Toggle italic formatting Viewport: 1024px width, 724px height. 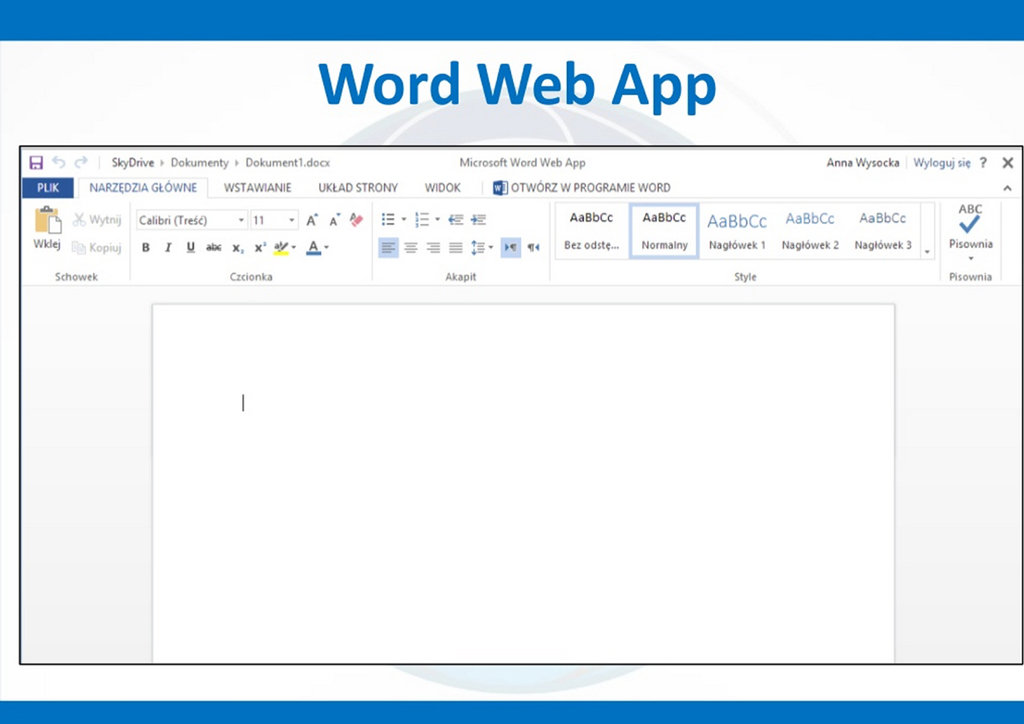point(168,247)
